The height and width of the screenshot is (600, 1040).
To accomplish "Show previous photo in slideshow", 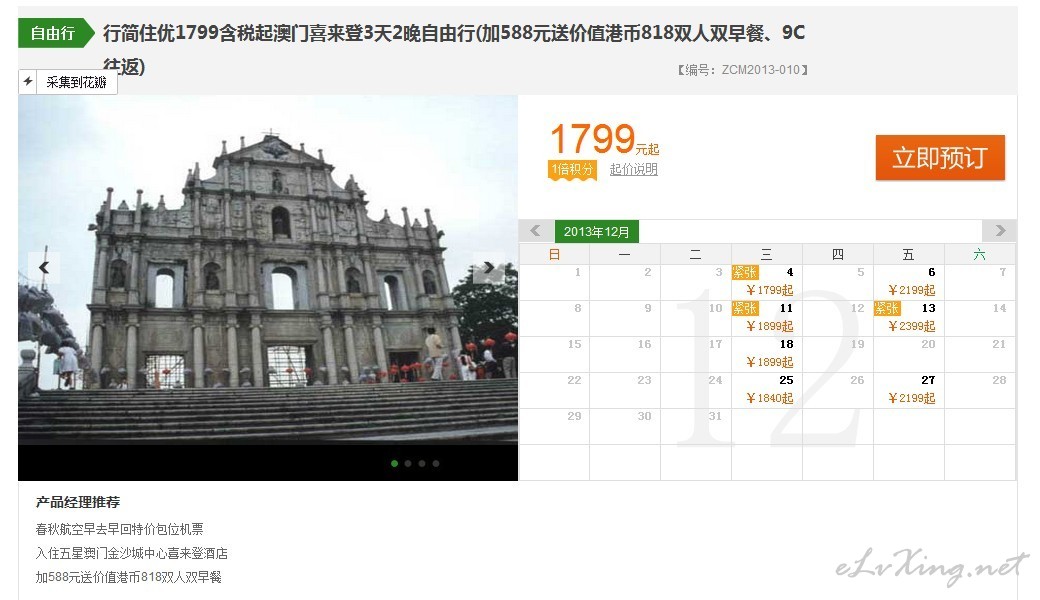I will click(44, 267).
